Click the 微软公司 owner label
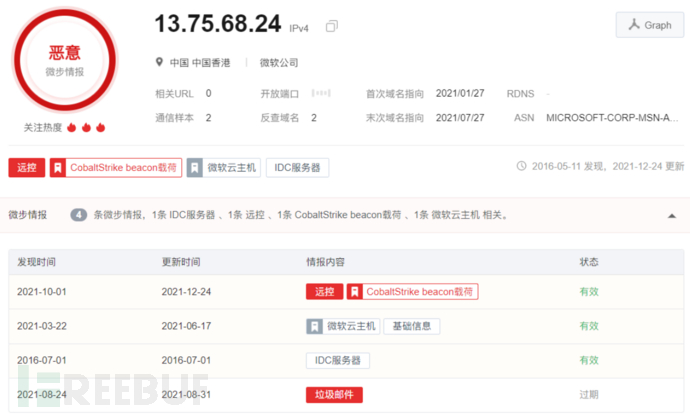Viewport: 690px width, 414px height. [x=279, y=62]
